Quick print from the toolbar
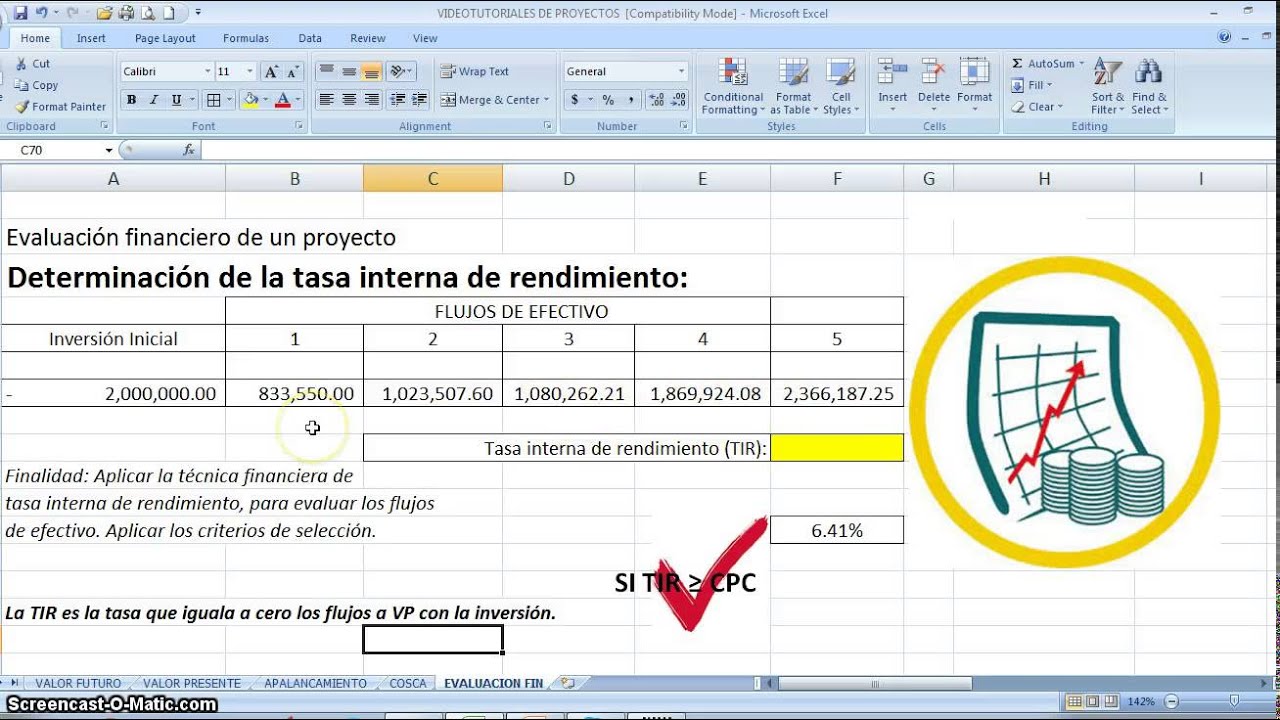Viewport: 1280px width, 720px height. [x=126, y=13]
